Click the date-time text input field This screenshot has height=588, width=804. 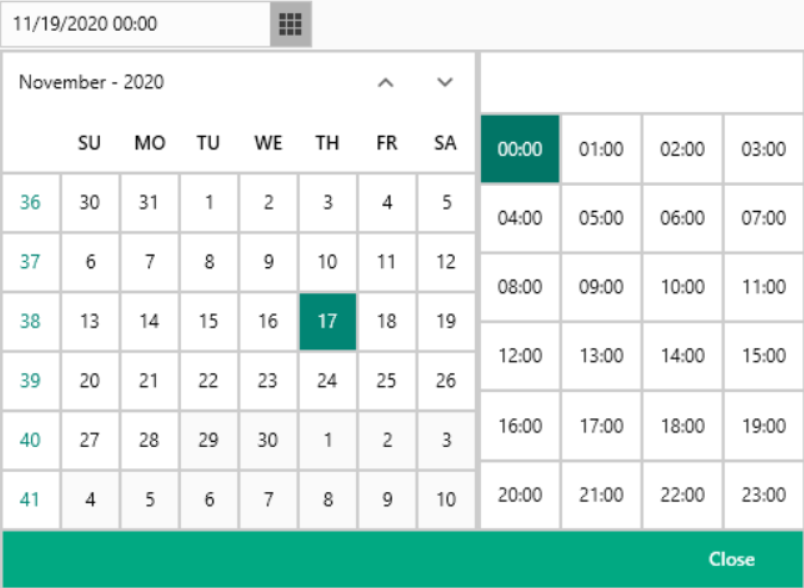[x=136, y=24]
